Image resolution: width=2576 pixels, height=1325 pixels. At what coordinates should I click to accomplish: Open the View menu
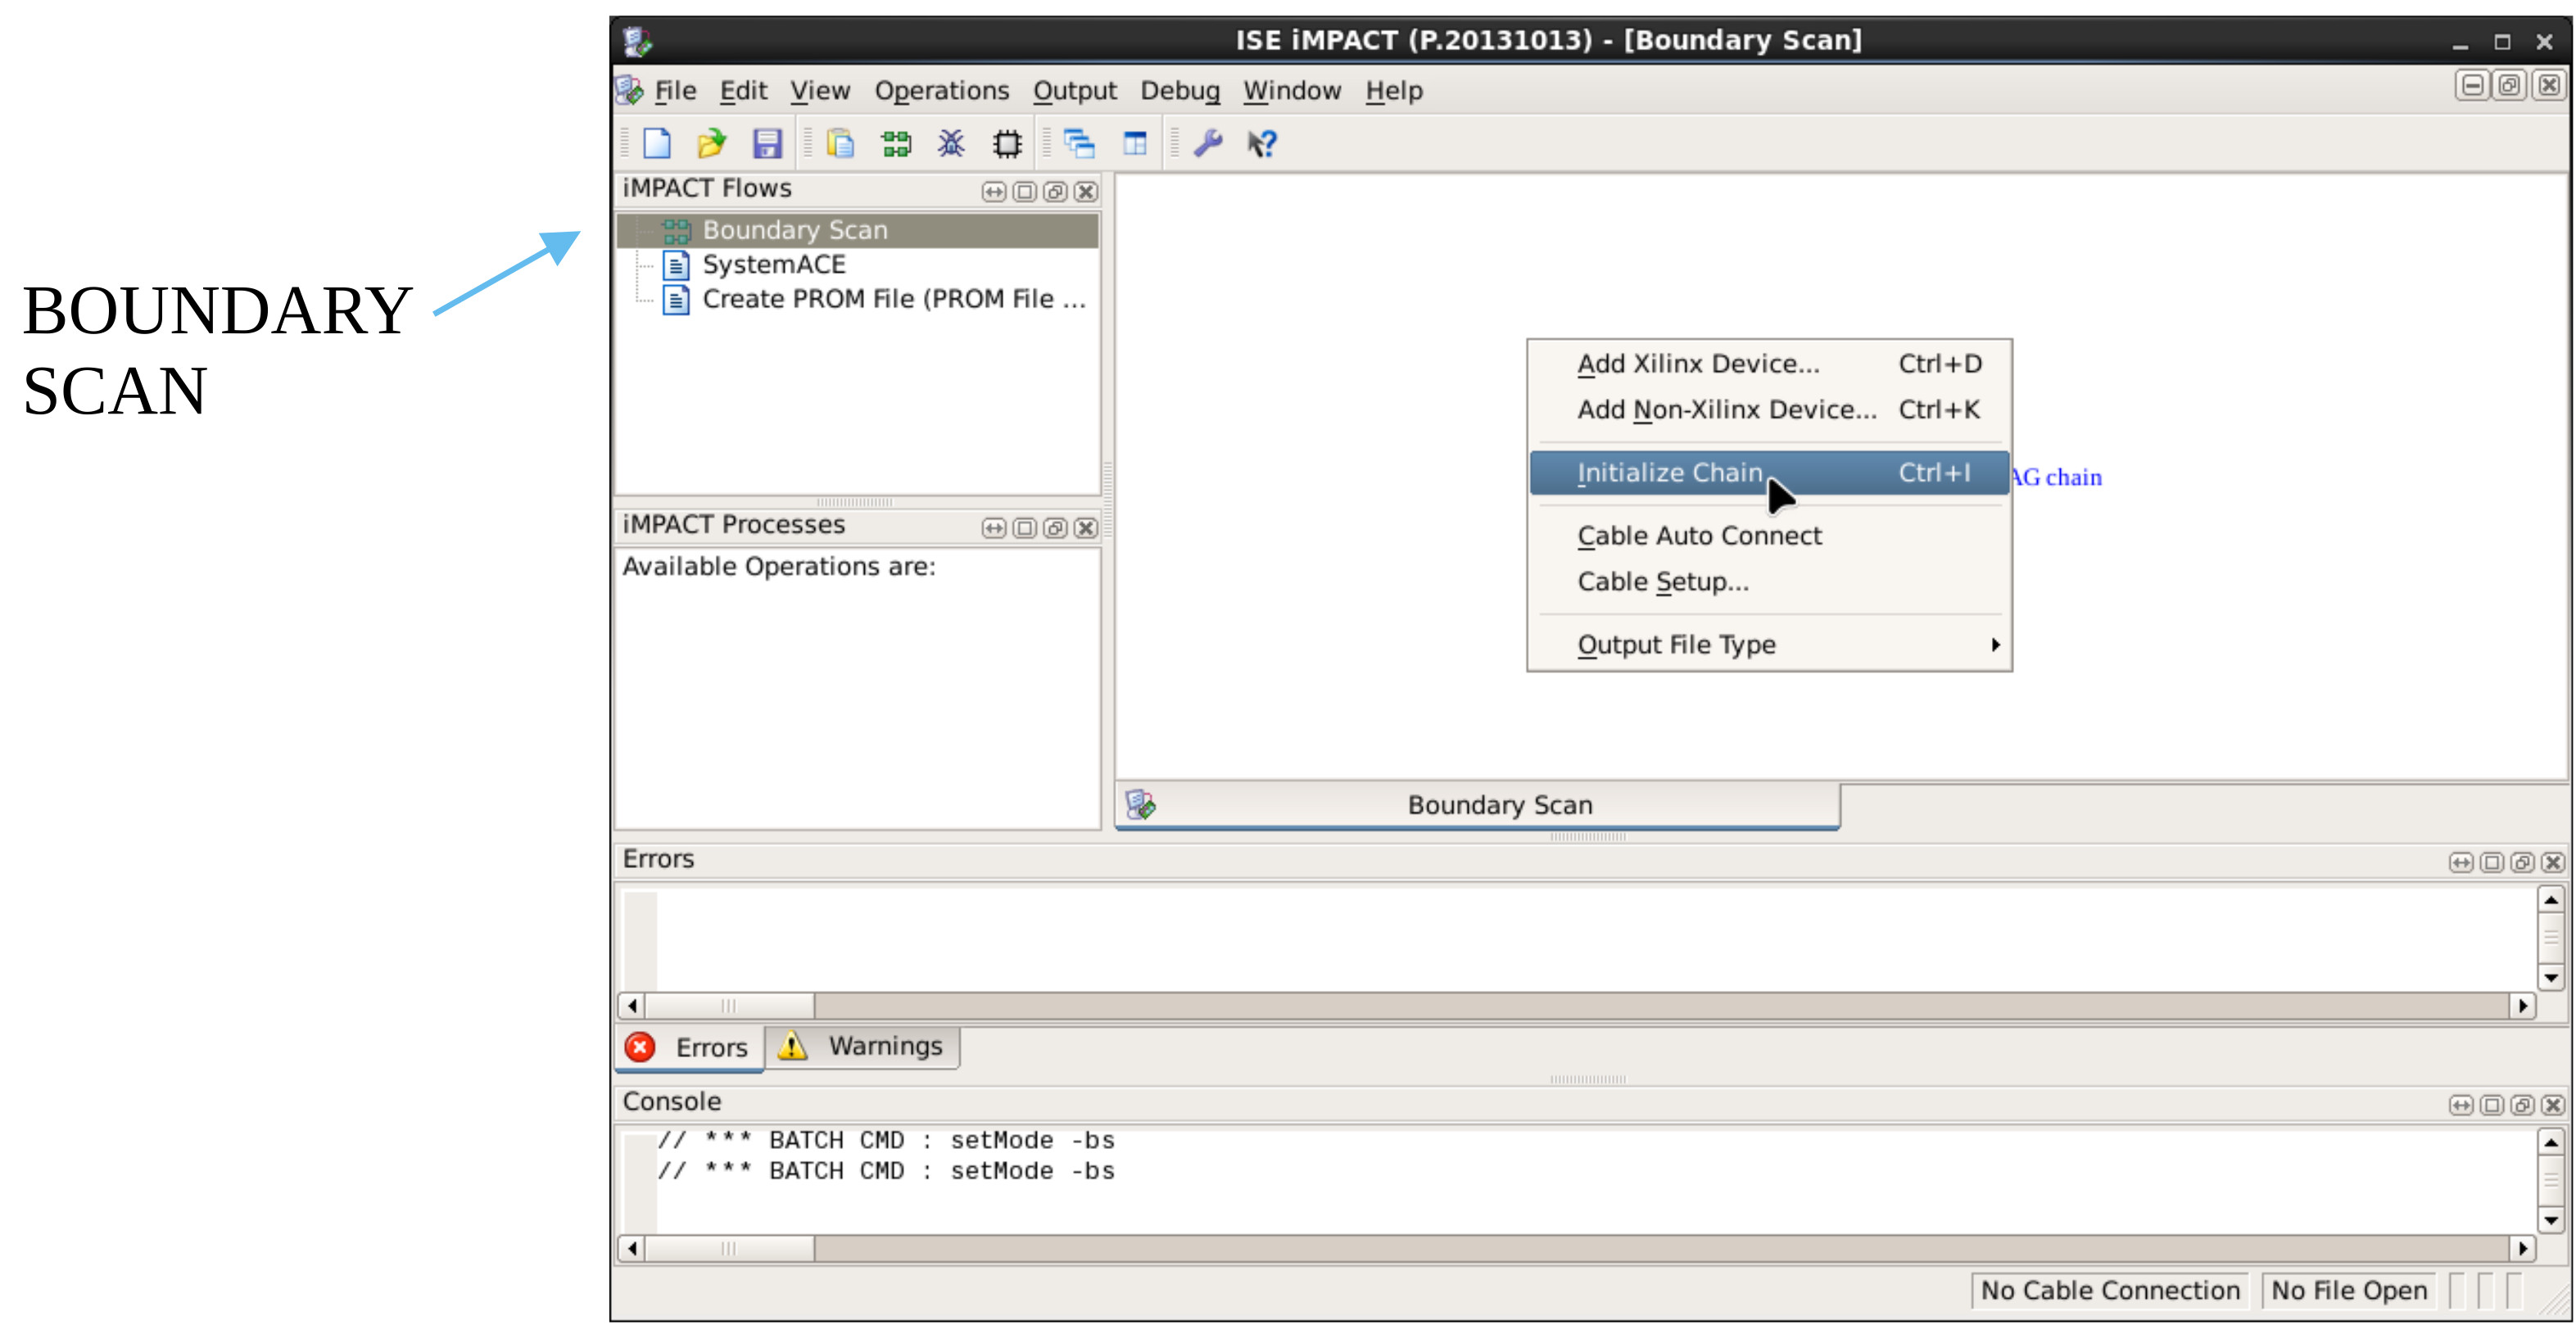[820, 91]
